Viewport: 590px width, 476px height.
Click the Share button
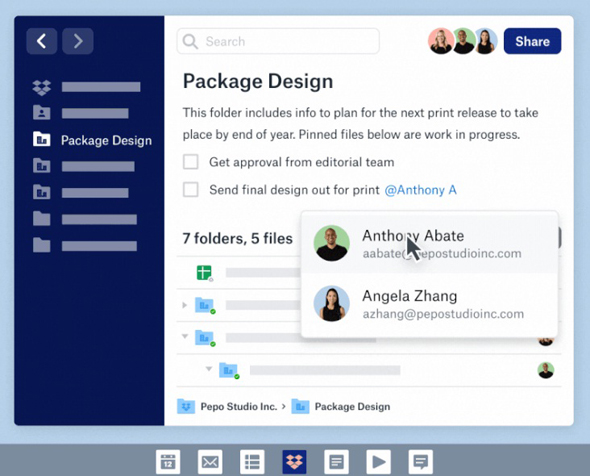tap(532, 41)
